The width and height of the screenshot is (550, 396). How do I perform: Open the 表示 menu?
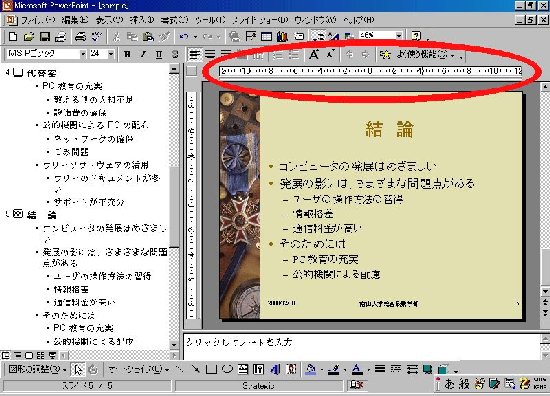(x=109, y=20)
